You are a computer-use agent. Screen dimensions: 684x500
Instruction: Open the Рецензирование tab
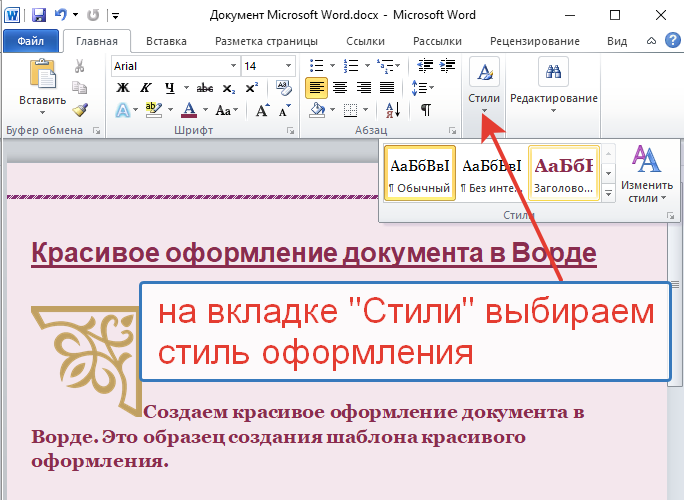[535, 41]
